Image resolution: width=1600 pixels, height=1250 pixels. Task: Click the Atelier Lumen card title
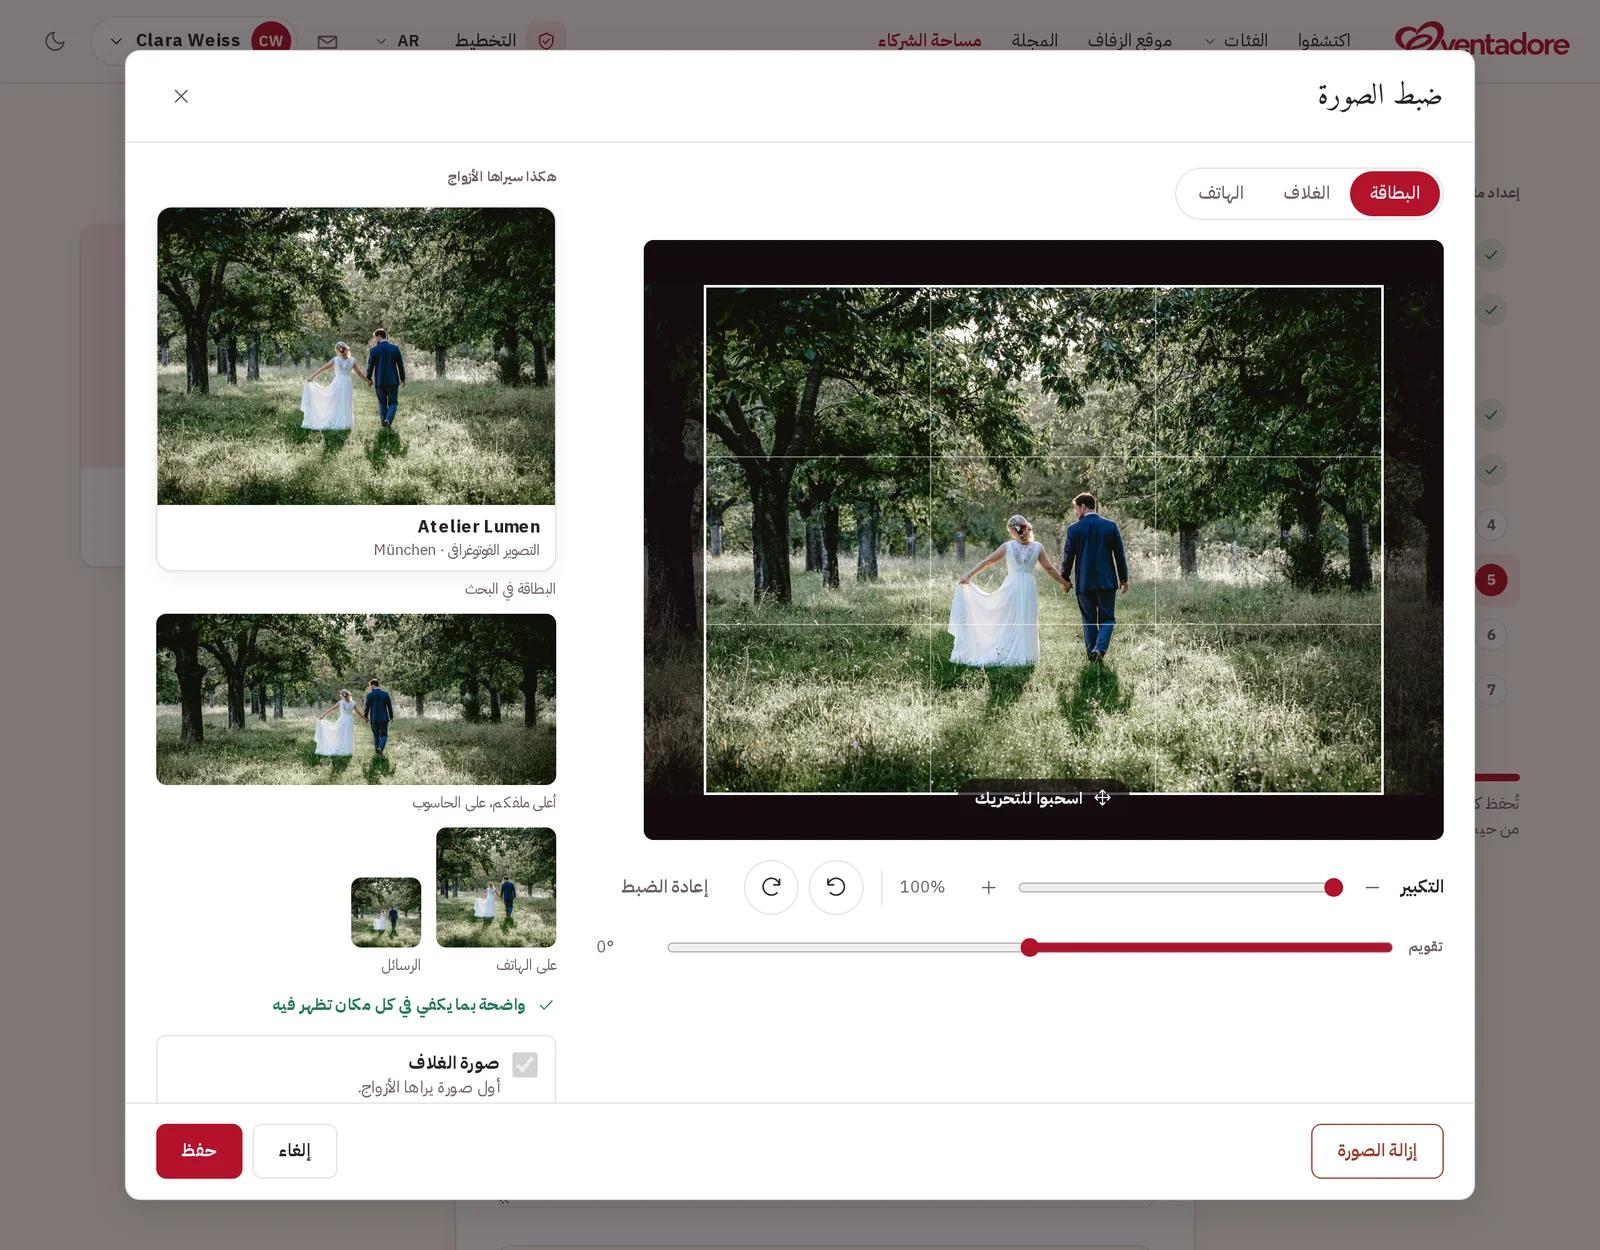point(479,526)
